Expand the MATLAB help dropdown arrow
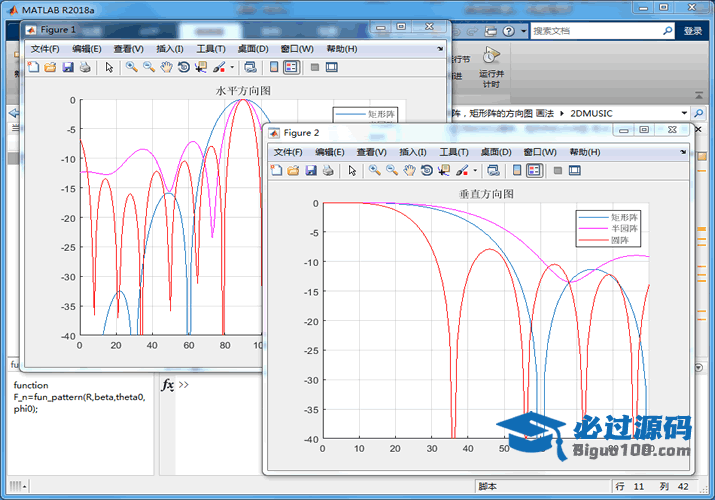Viewport: 715px width, 500px height. [x=522, y=31]
